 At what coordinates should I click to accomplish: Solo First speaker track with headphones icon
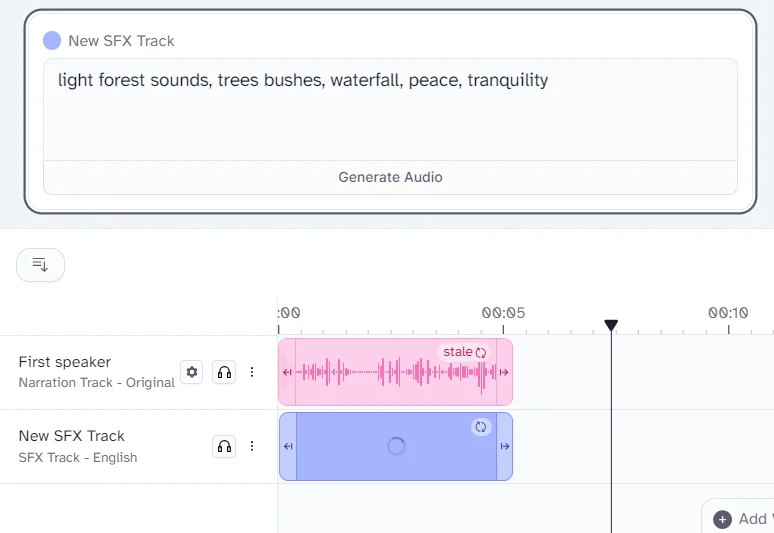coord(224,372)
